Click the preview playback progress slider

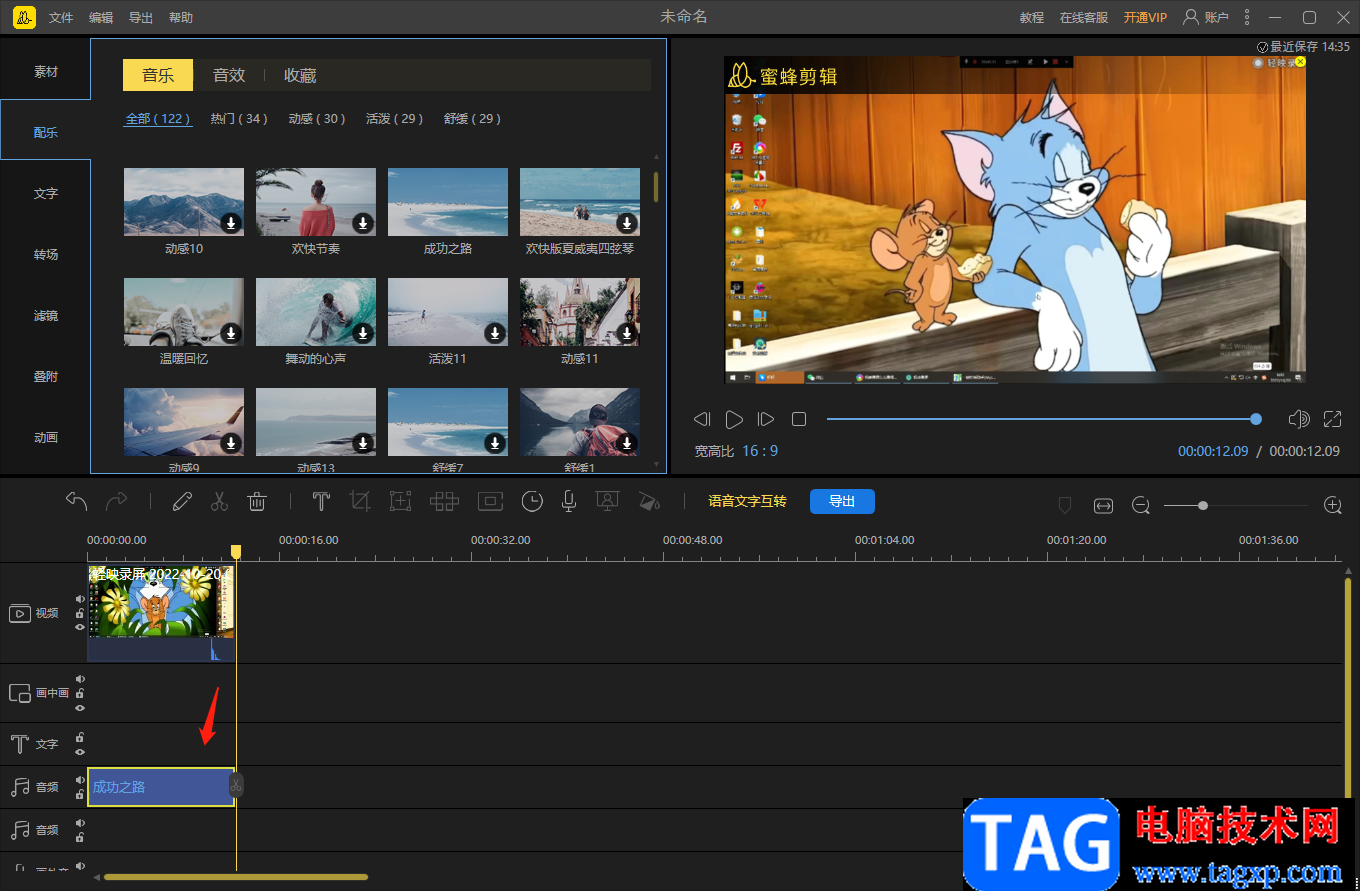point(1042,419)
